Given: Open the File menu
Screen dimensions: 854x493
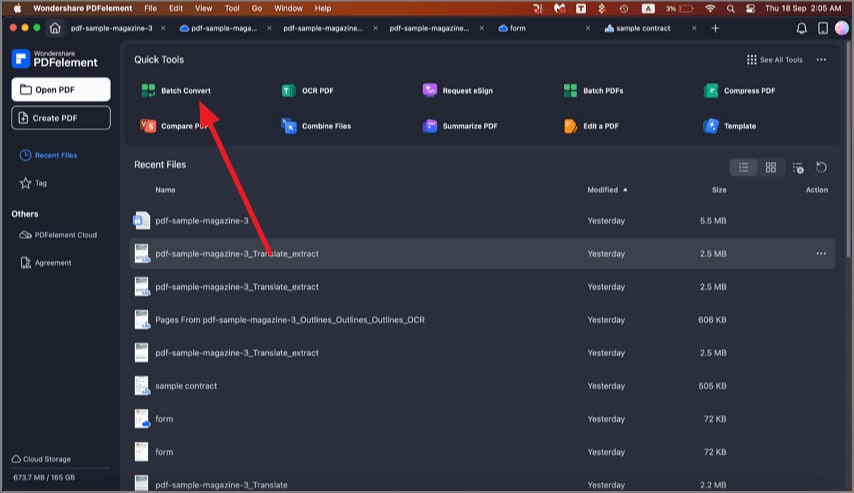Looking at the screenshot, I should click(150, 8).
